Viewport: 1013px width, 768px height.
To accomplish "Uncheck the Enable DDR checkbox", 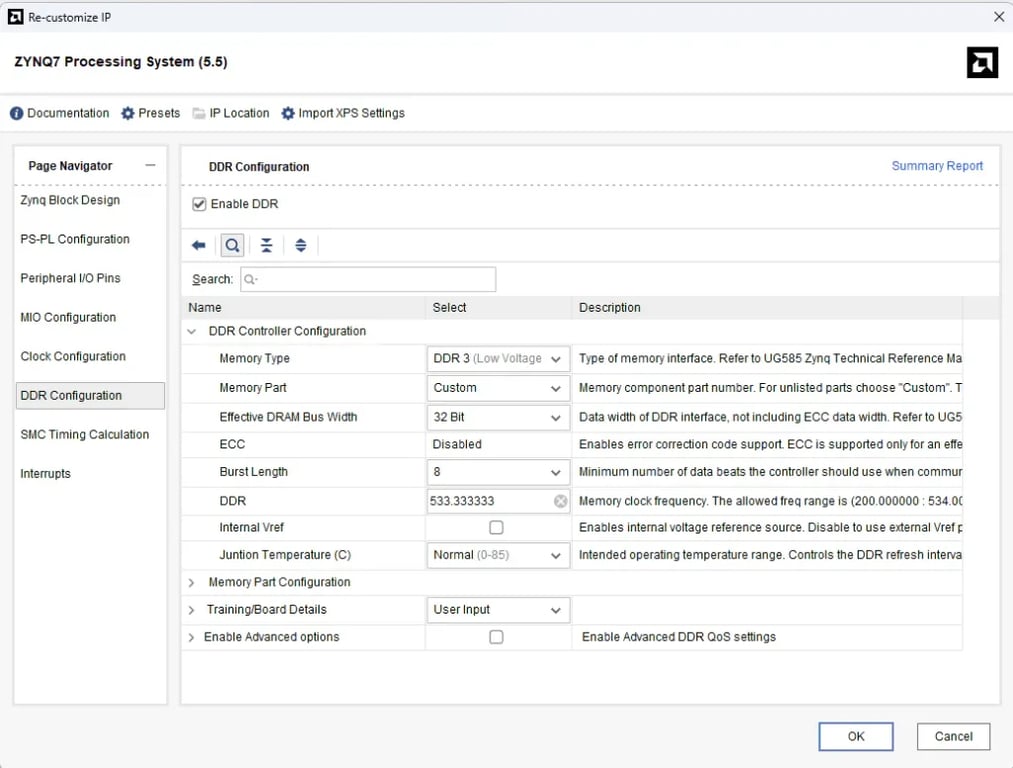I will (x=199, y=204).
